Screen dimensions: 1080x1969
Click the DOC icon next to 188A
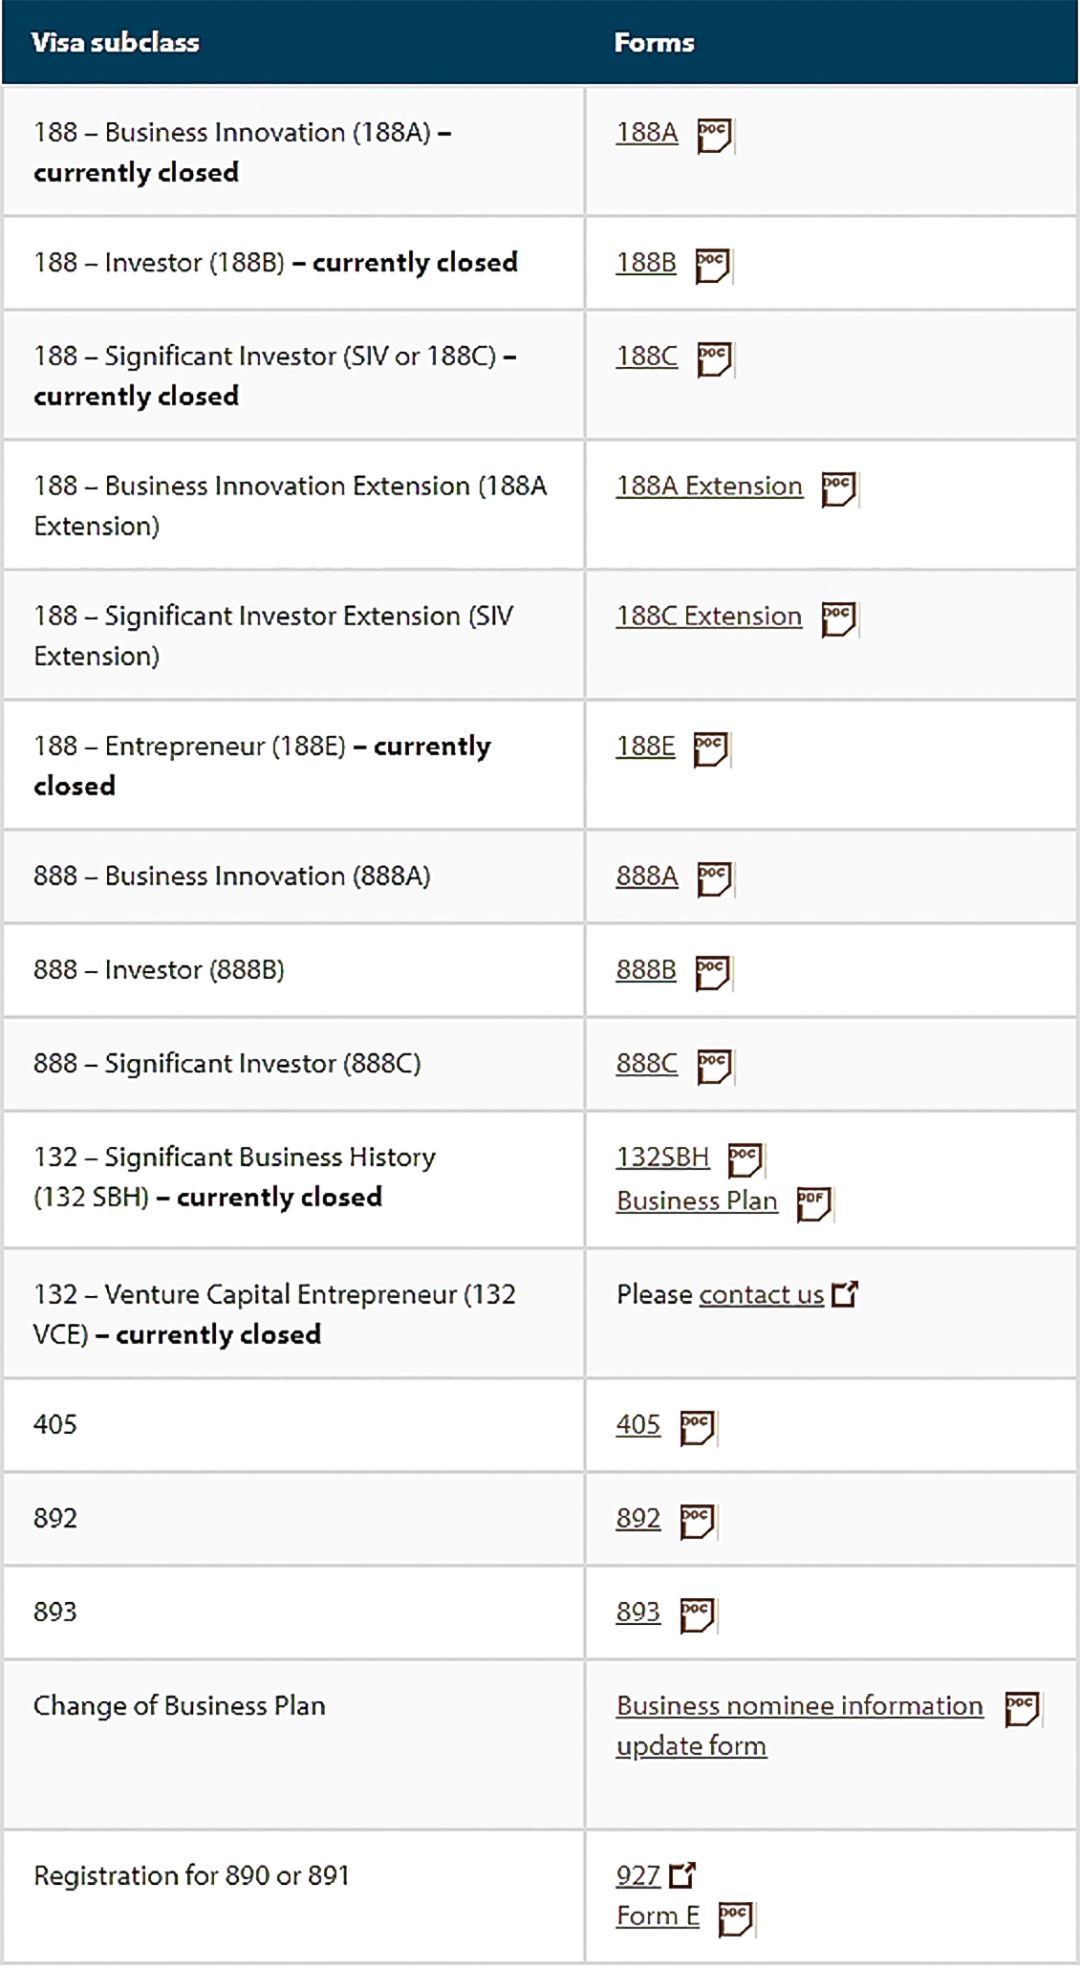pyautogui.click(x=714, y=135)
